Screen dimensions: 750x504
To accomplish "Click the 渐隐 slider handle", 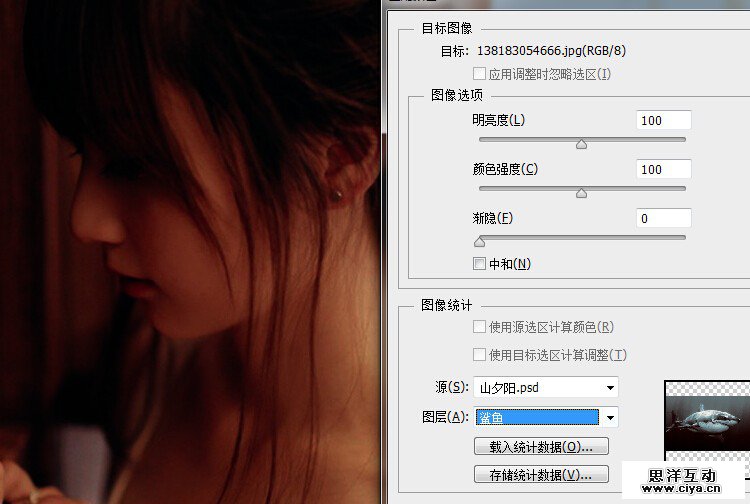I will [x=480, y=241].
